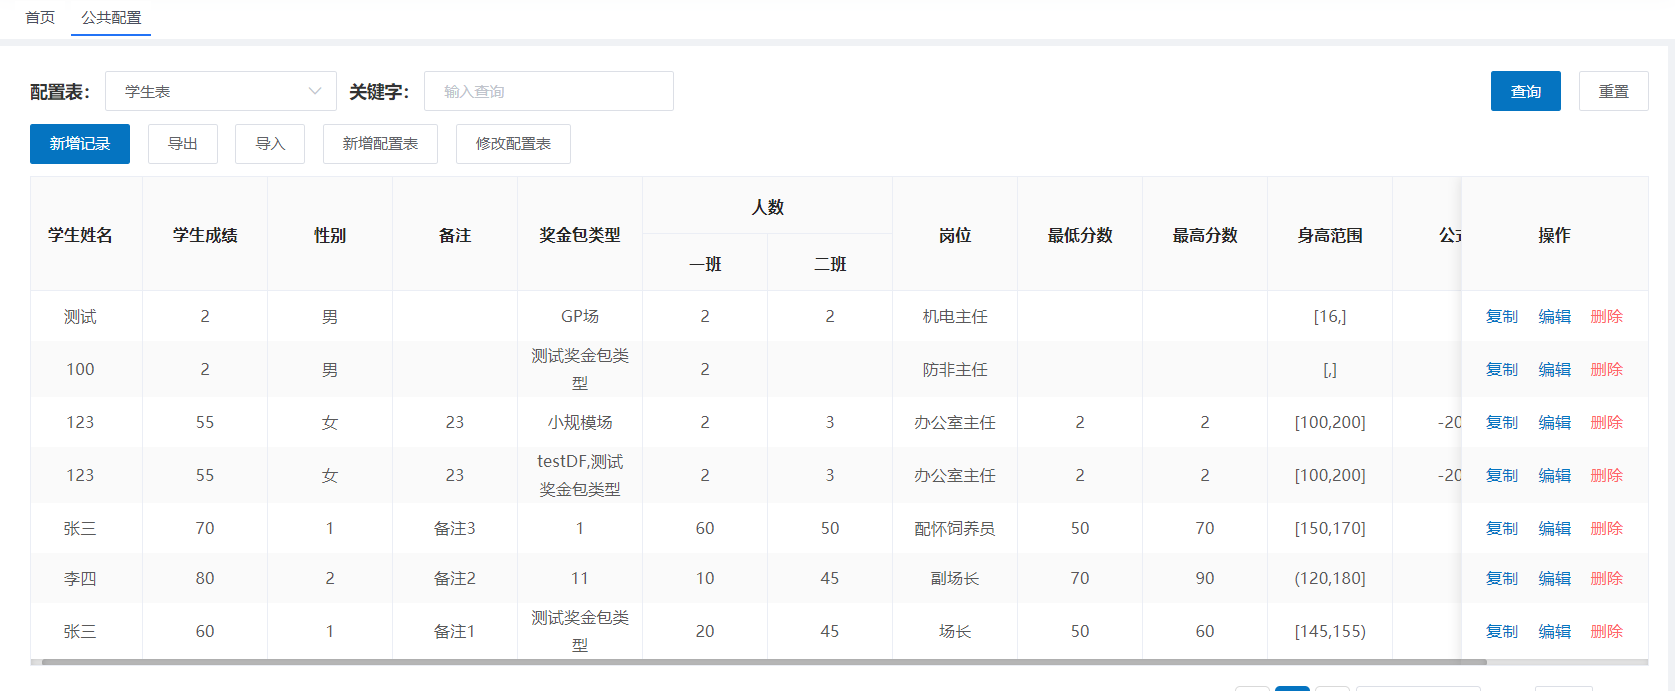Delete the 测试 row via 删除
1675x691 pixels.
(x=1606, y=316)
